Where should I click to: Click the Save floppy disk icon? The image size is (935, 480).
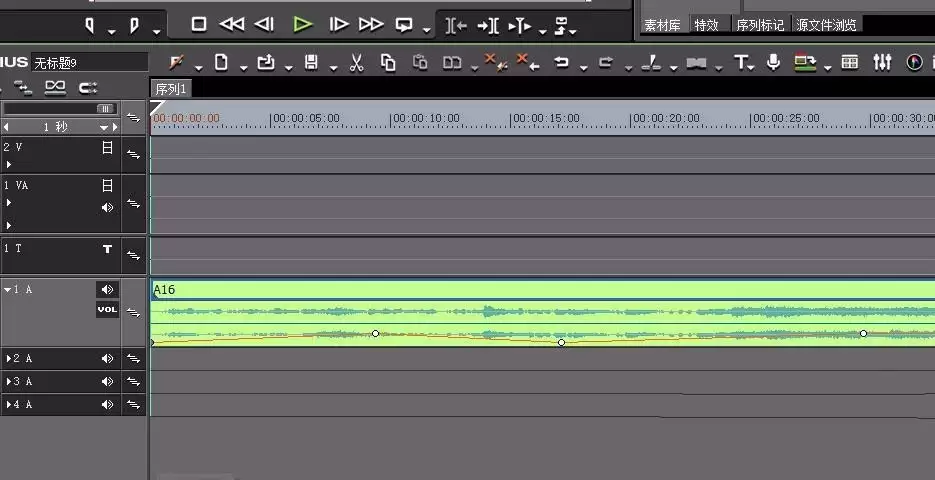click(x=311, y=62)
